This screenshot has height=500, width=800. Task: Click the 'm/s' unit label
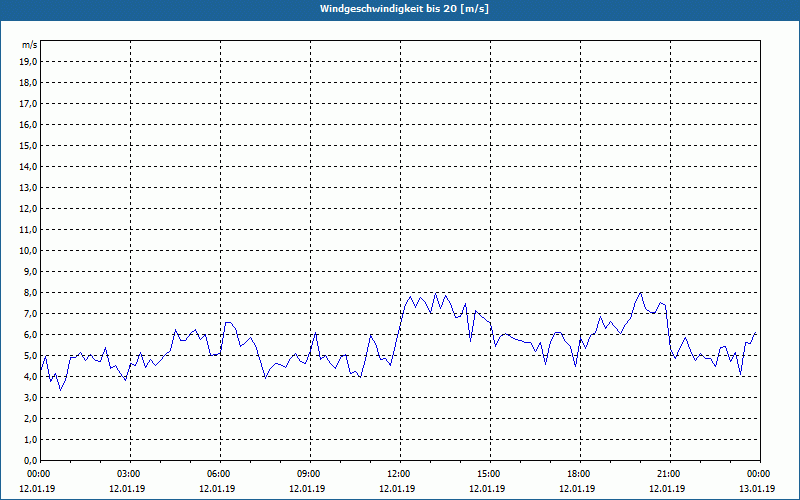30,45
